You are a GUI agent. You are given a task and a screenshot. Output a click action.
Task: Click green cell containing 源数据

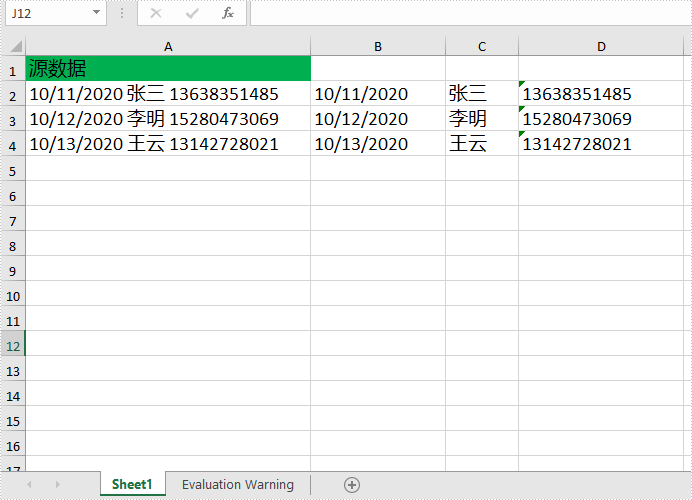tap(168, 68)
